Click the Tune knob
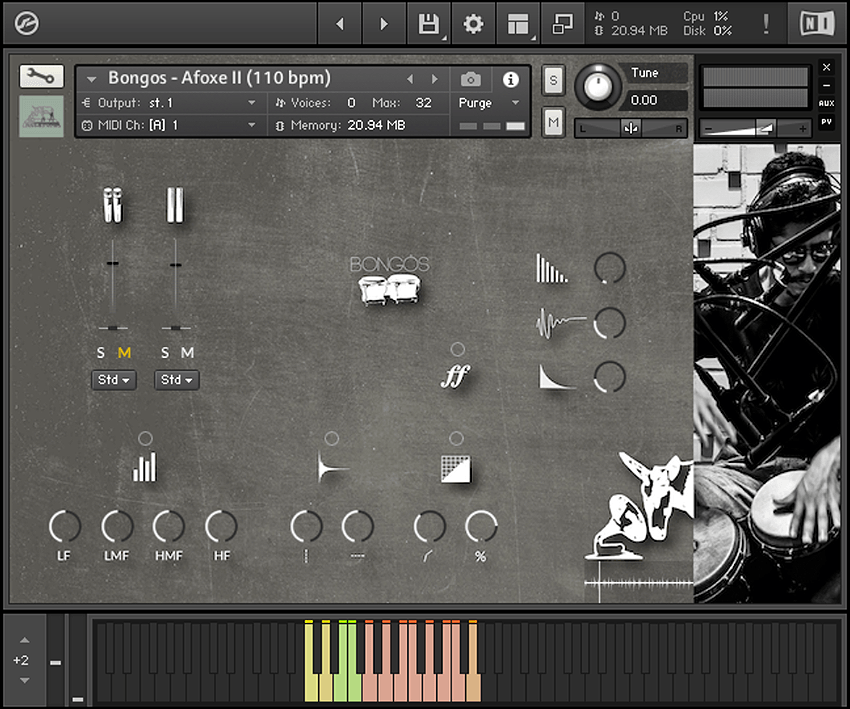 [597, 87]
